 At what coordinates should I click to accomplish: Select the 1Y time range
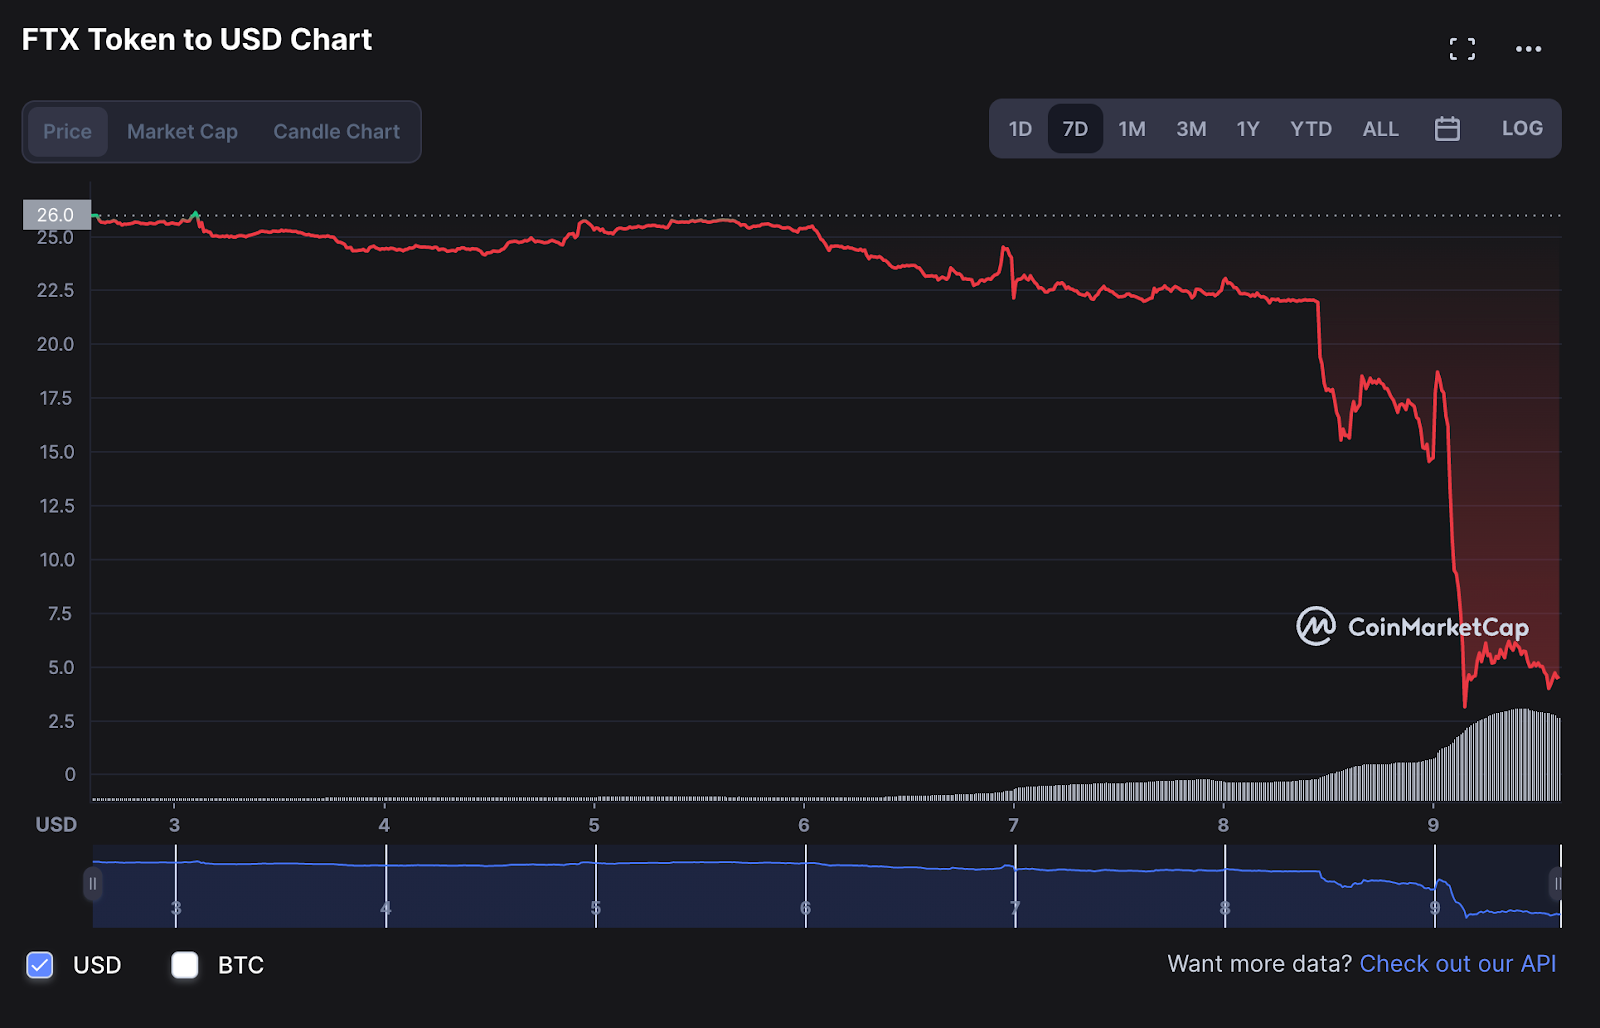coord(1247,128)
